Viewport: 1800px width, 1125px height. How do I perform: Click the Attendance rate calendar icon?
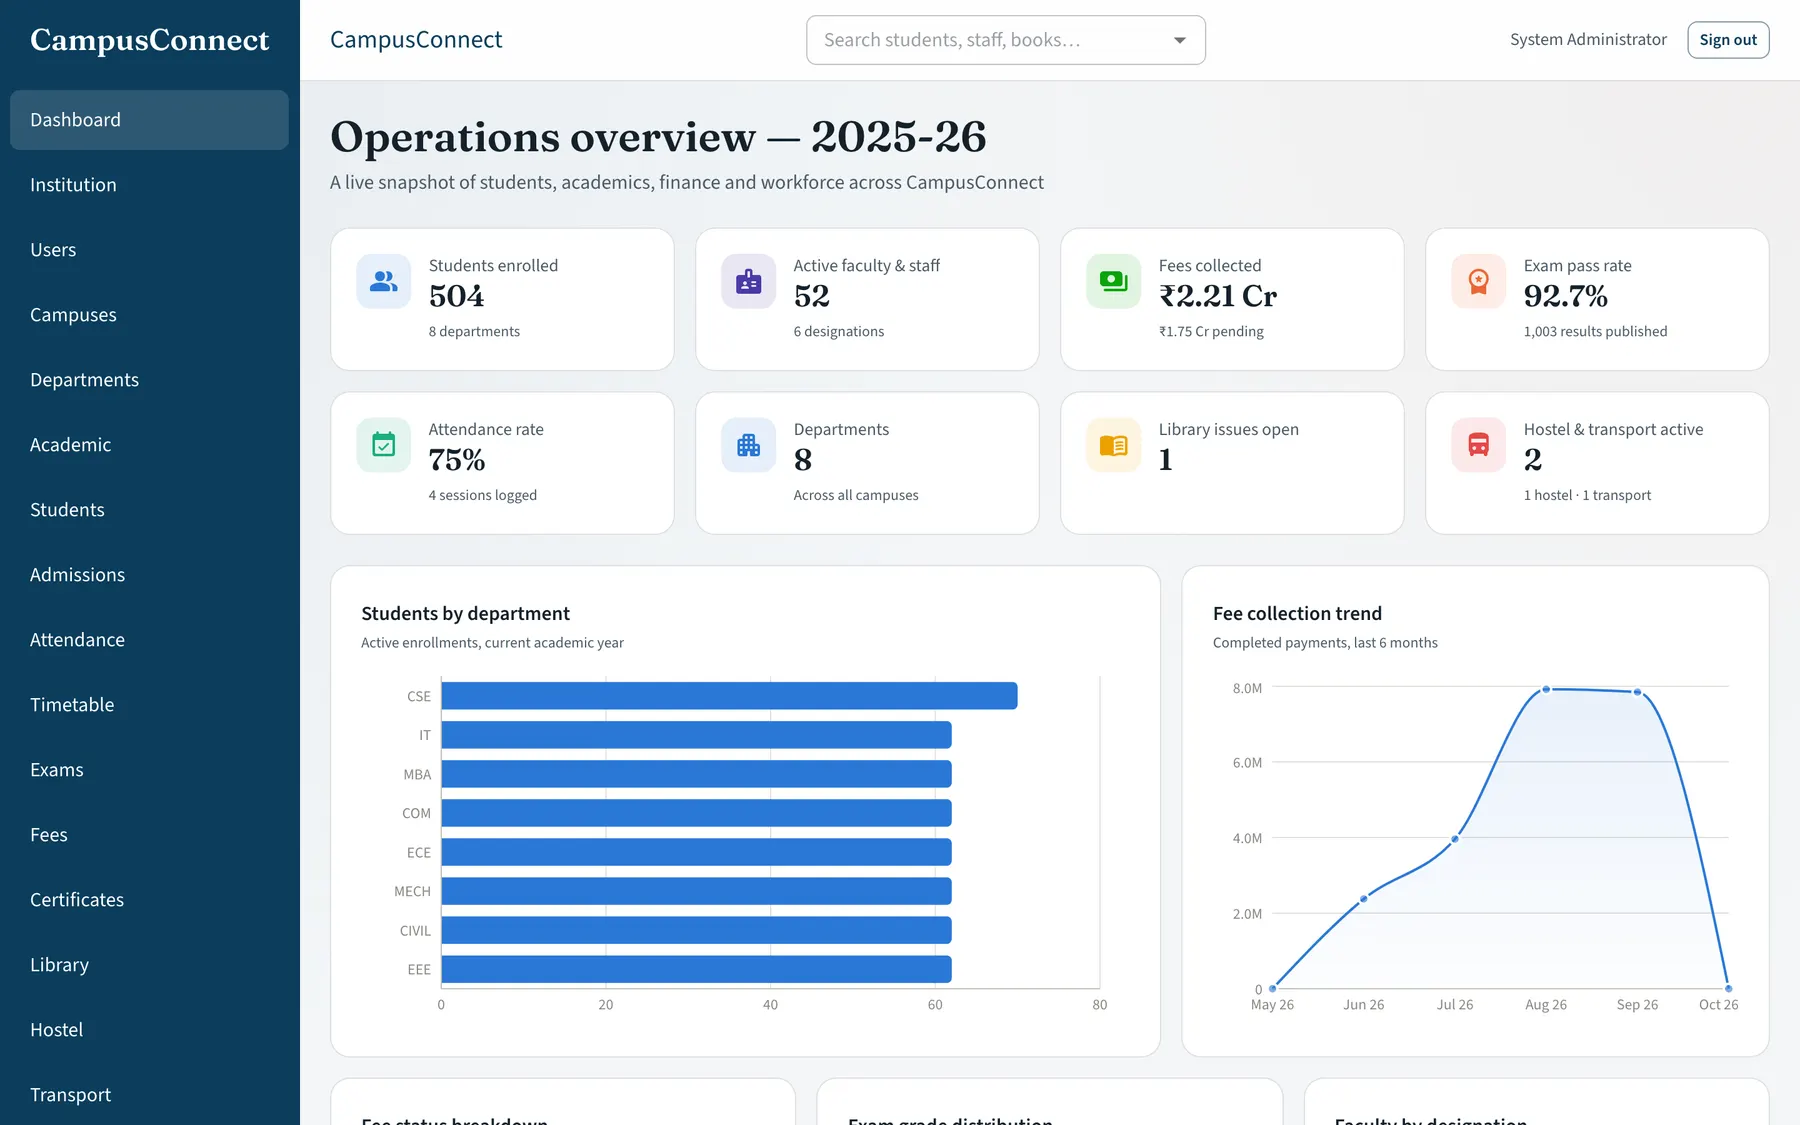coord(383,445)
